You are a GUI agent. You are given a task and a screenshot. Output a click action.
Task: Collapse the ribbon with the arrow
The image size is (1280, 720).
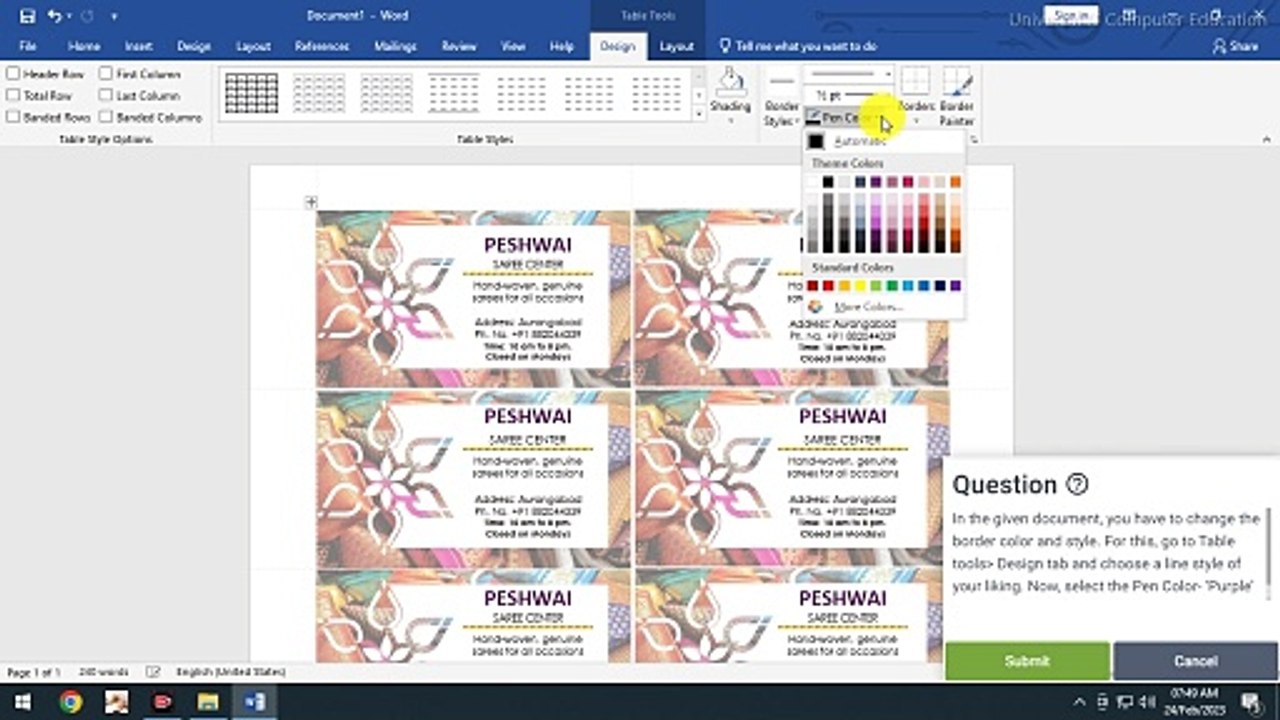(x=1267, y=140)
